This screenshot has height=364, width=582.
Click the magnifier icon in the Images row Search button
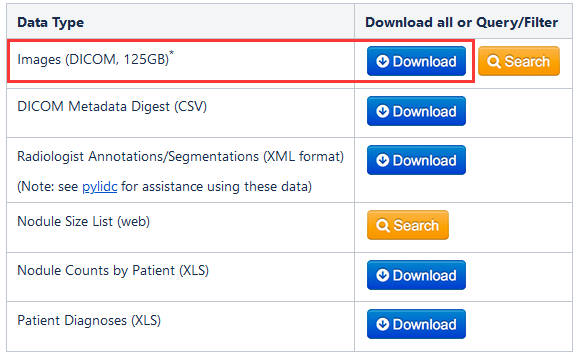pos(494,61)
